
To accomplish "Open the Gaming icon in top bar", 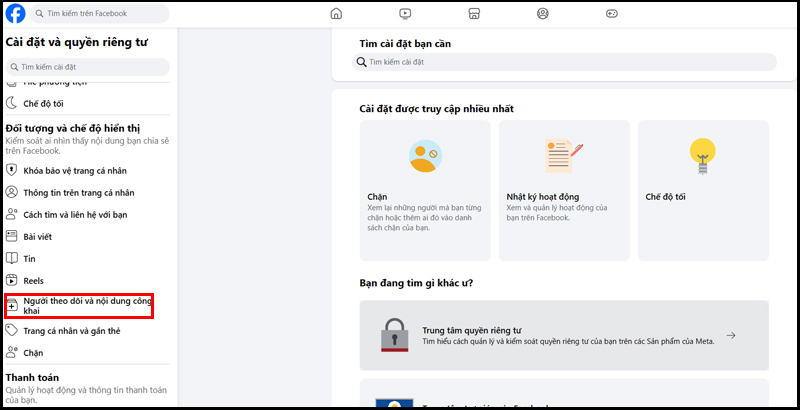I will [x=611, y=14].
